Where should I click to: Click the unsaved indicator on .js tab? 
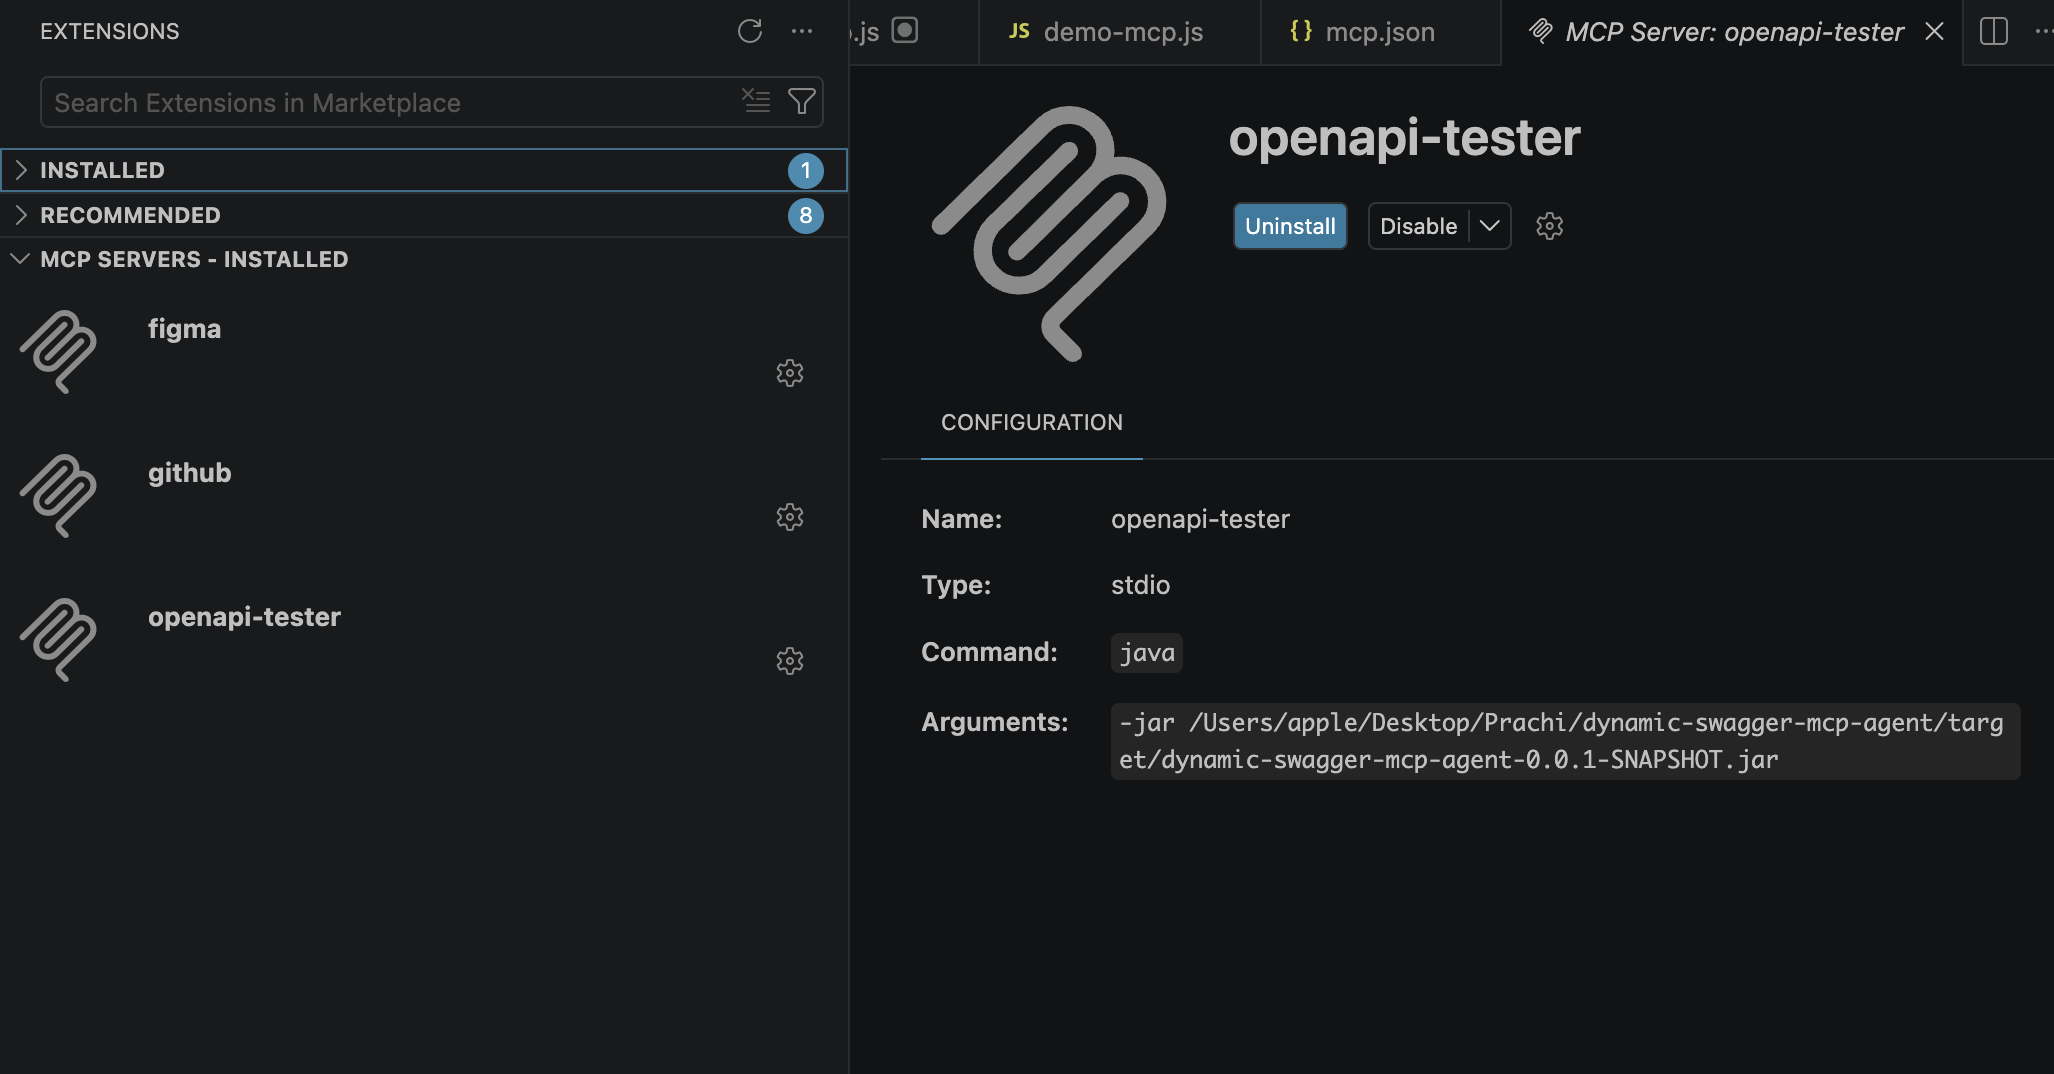click(905, 30)
